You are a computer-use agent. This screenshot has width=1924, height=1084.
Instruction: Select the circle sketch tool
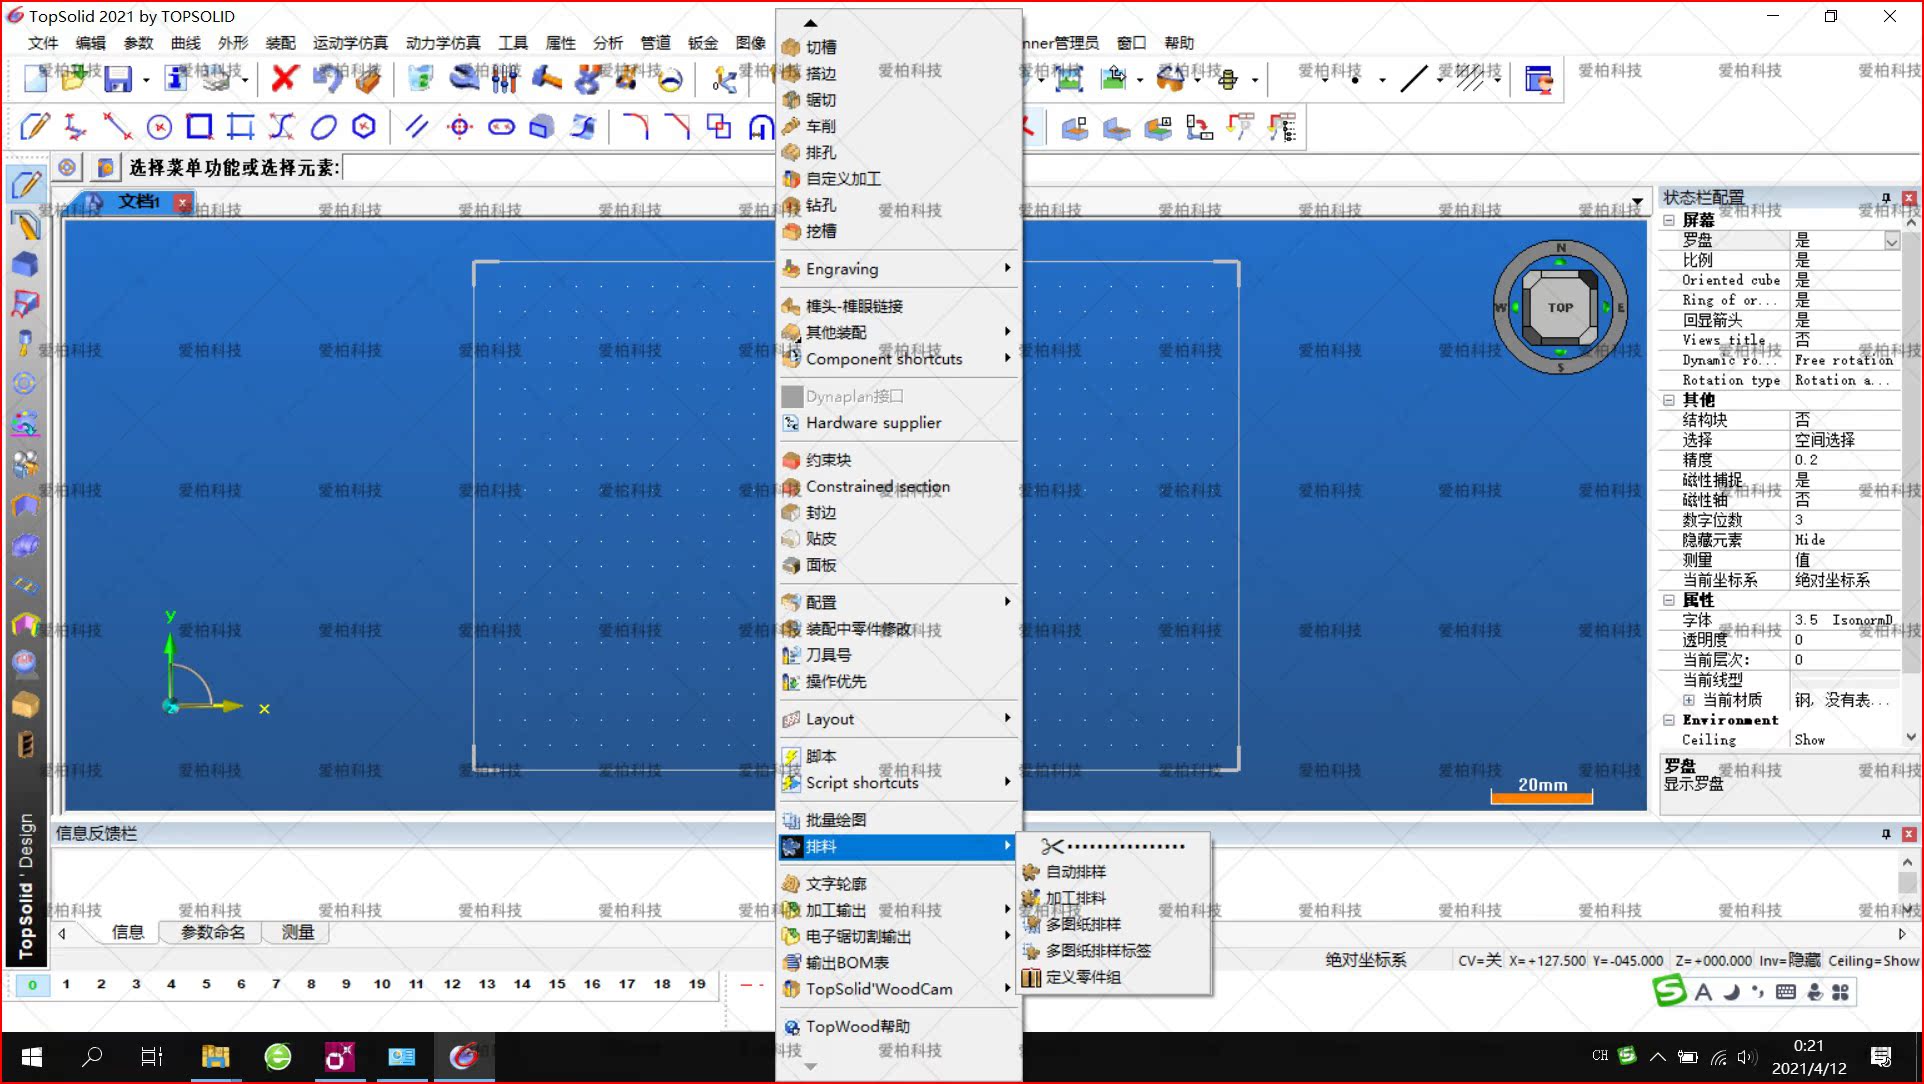tap(159, 127)
